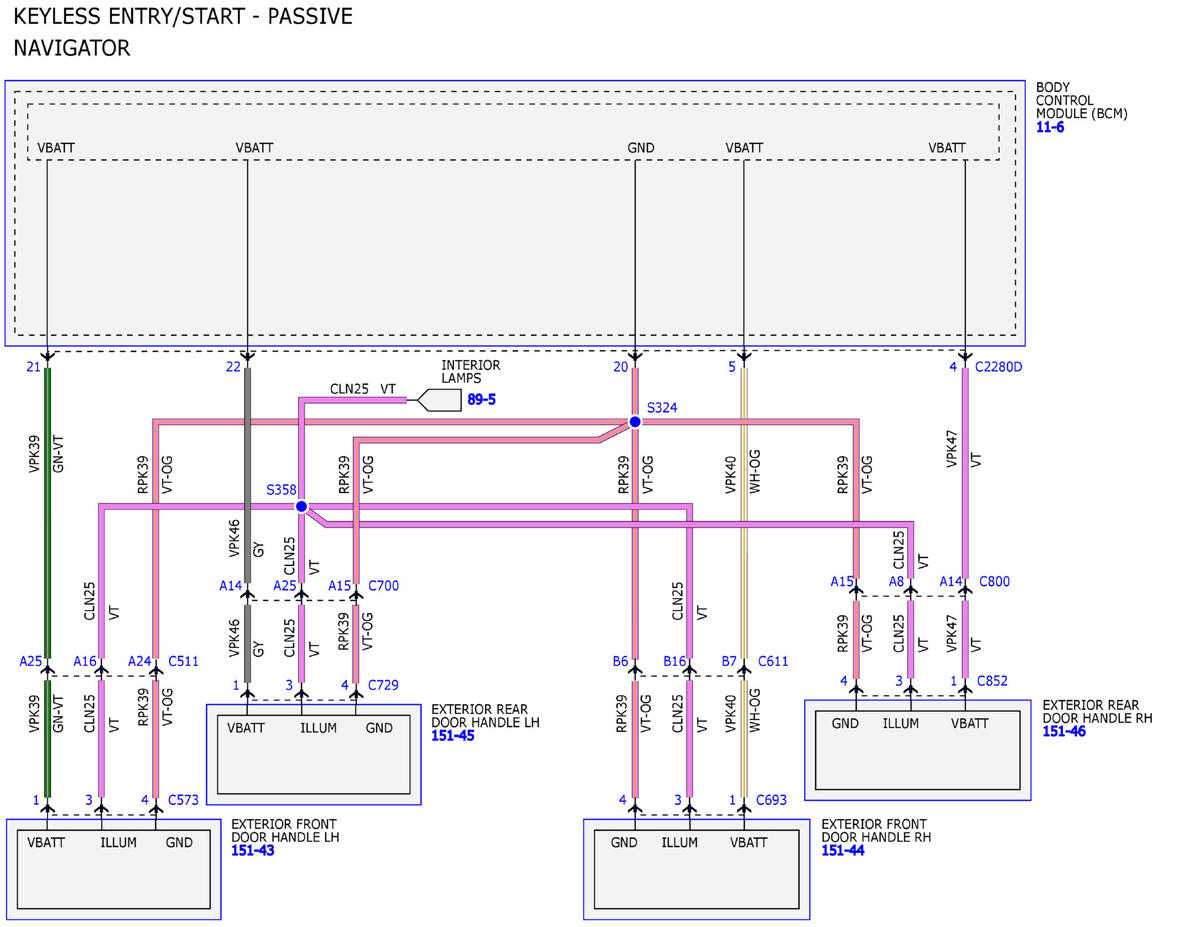Select pin B7 at connector C611

[x=729, y=661]
